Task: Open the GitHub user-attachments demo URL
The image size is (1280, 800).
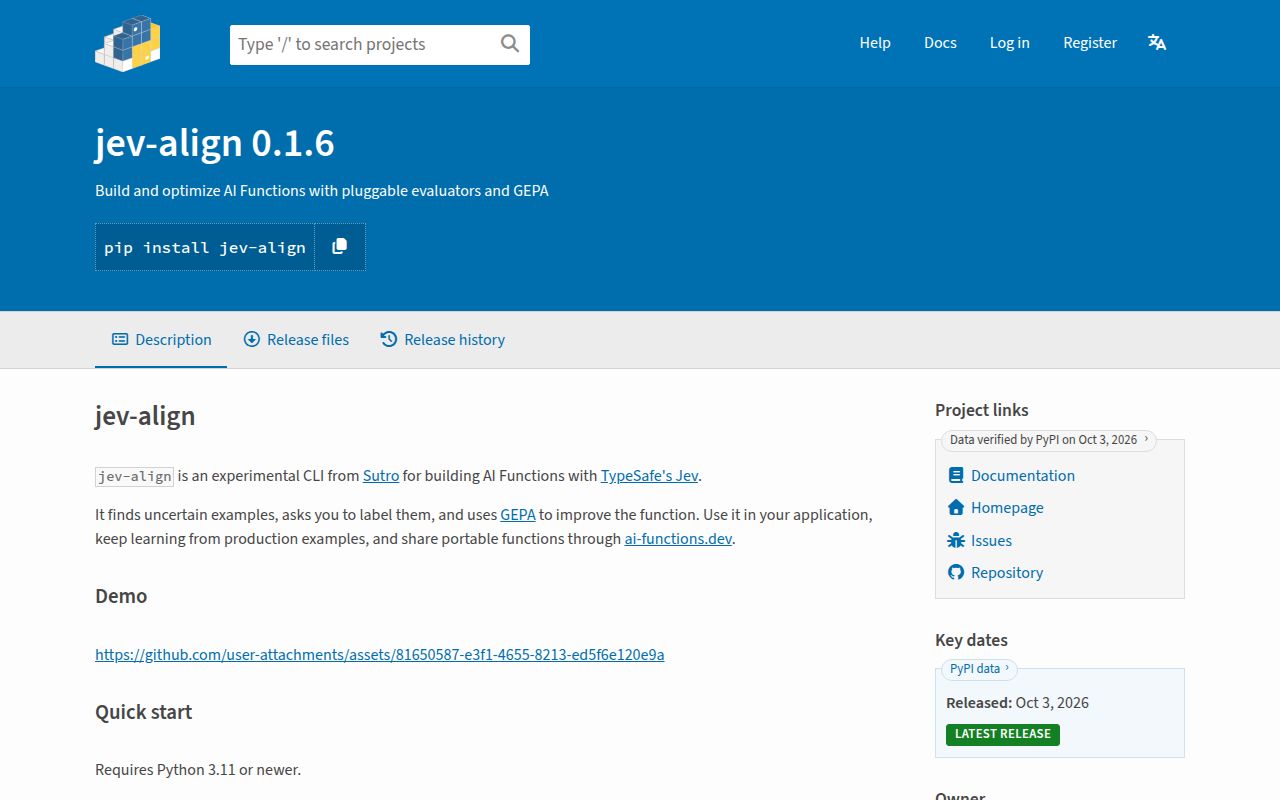Action: pyautogui.click(x=380, y=655)
